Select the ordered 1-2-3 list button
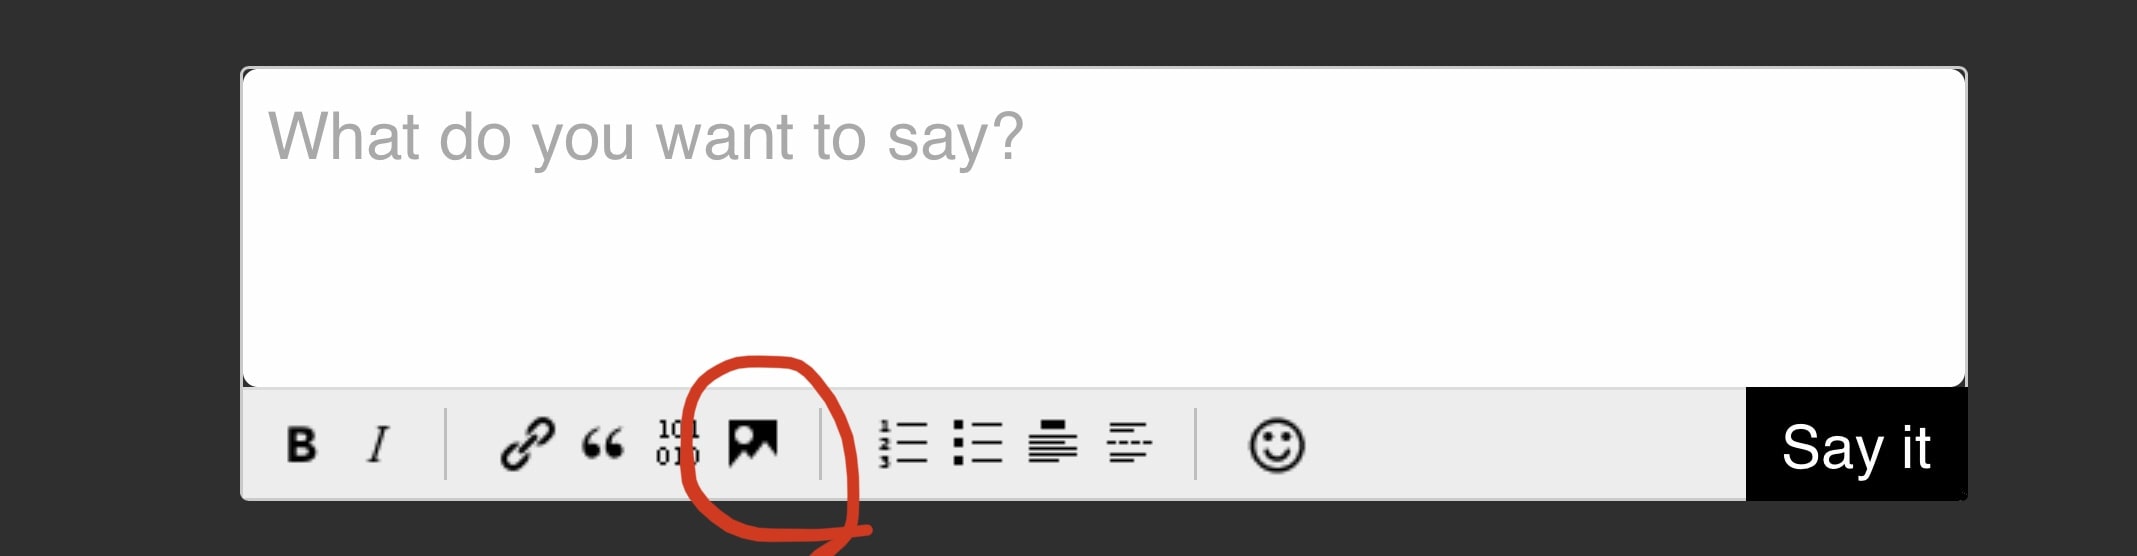Screen dimensions: 2137x556 point(903,443)
